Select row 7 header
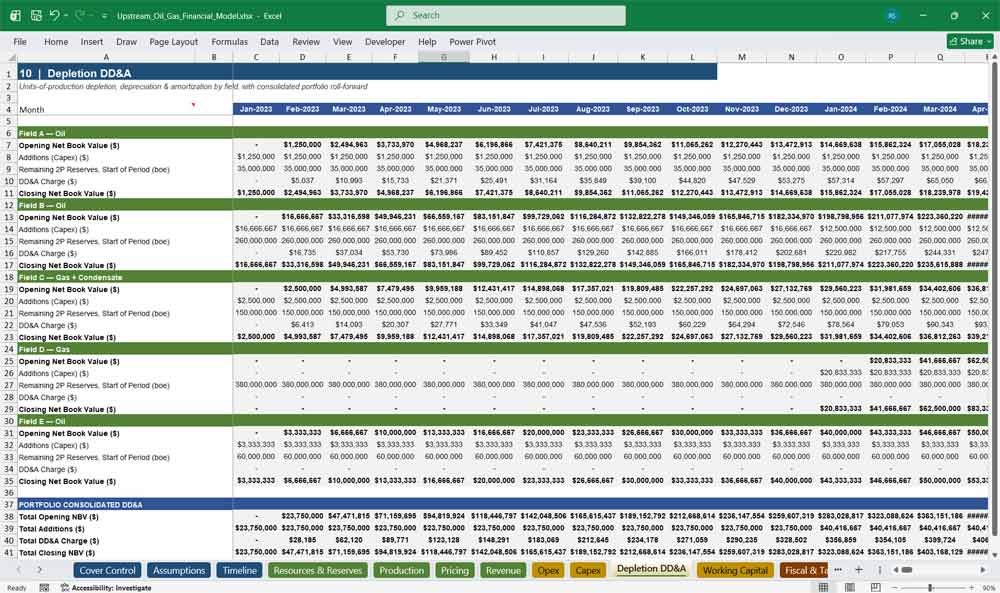Screen dimensions: 1000x593 point(9,145)
